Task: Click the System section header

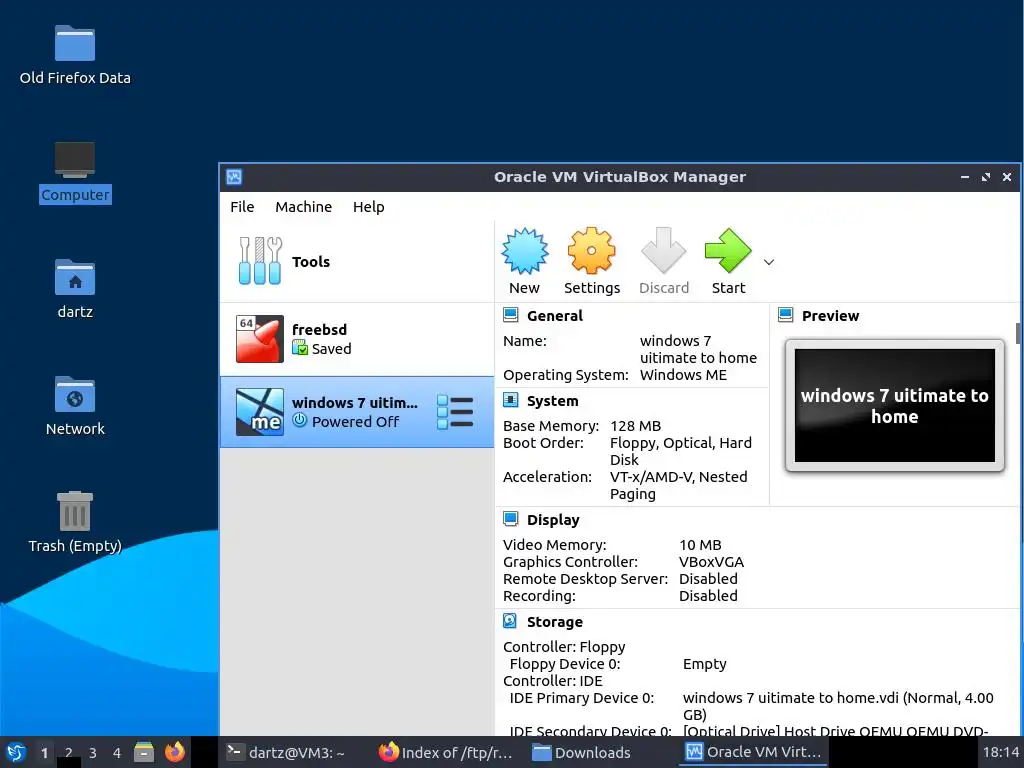Action: tap(552, 401)
